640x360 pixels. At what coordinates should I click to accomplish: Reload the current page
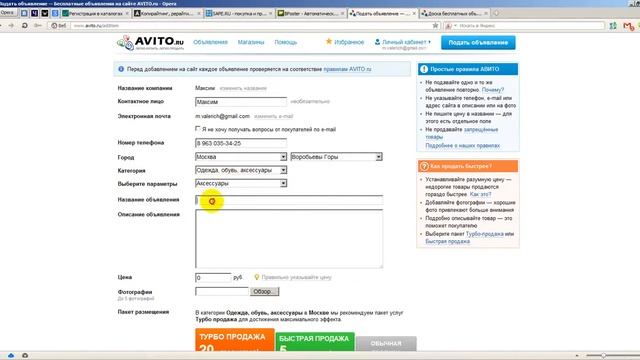(24, 25)
